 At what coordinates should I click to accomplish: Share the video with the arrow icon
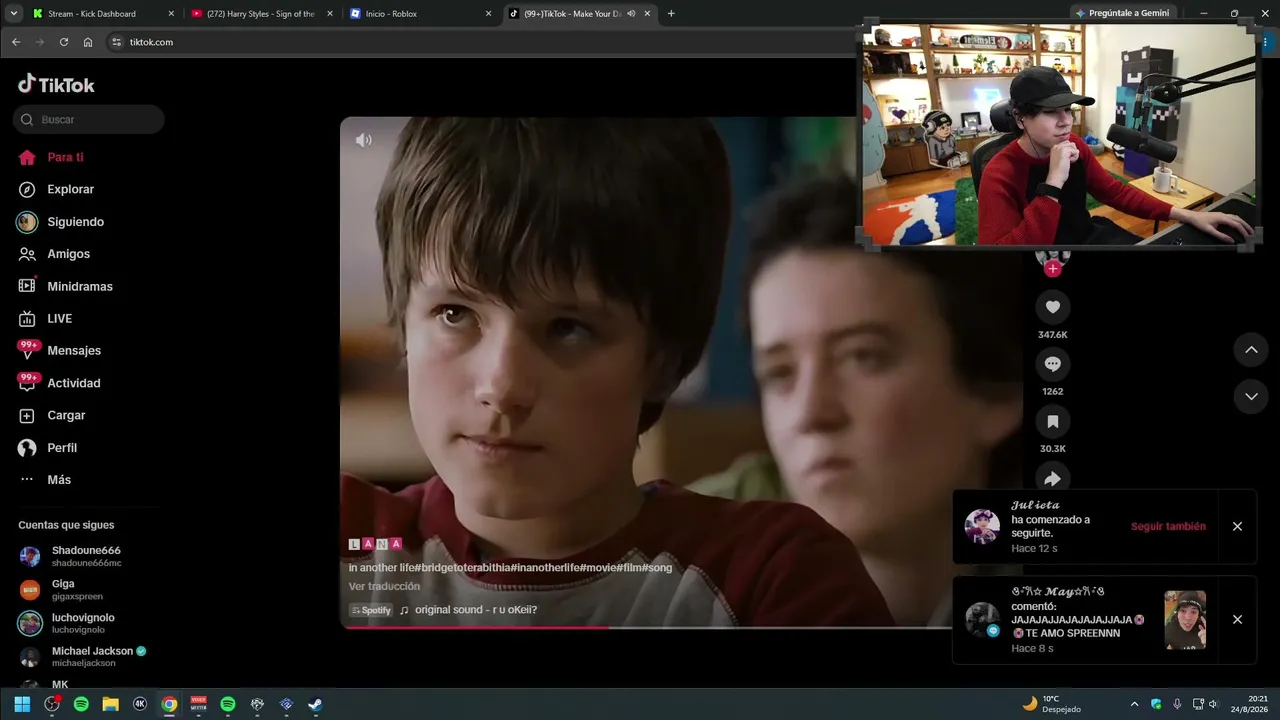[1052, 479]
